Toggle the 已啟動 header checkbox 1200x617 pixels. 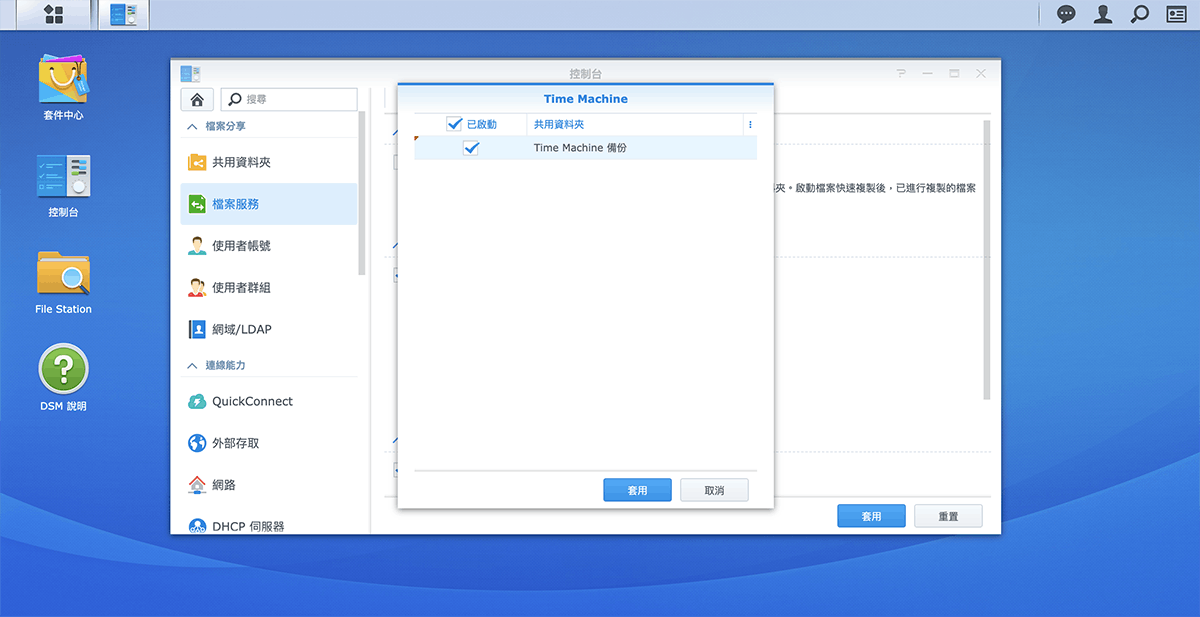[x=454, y=125]
